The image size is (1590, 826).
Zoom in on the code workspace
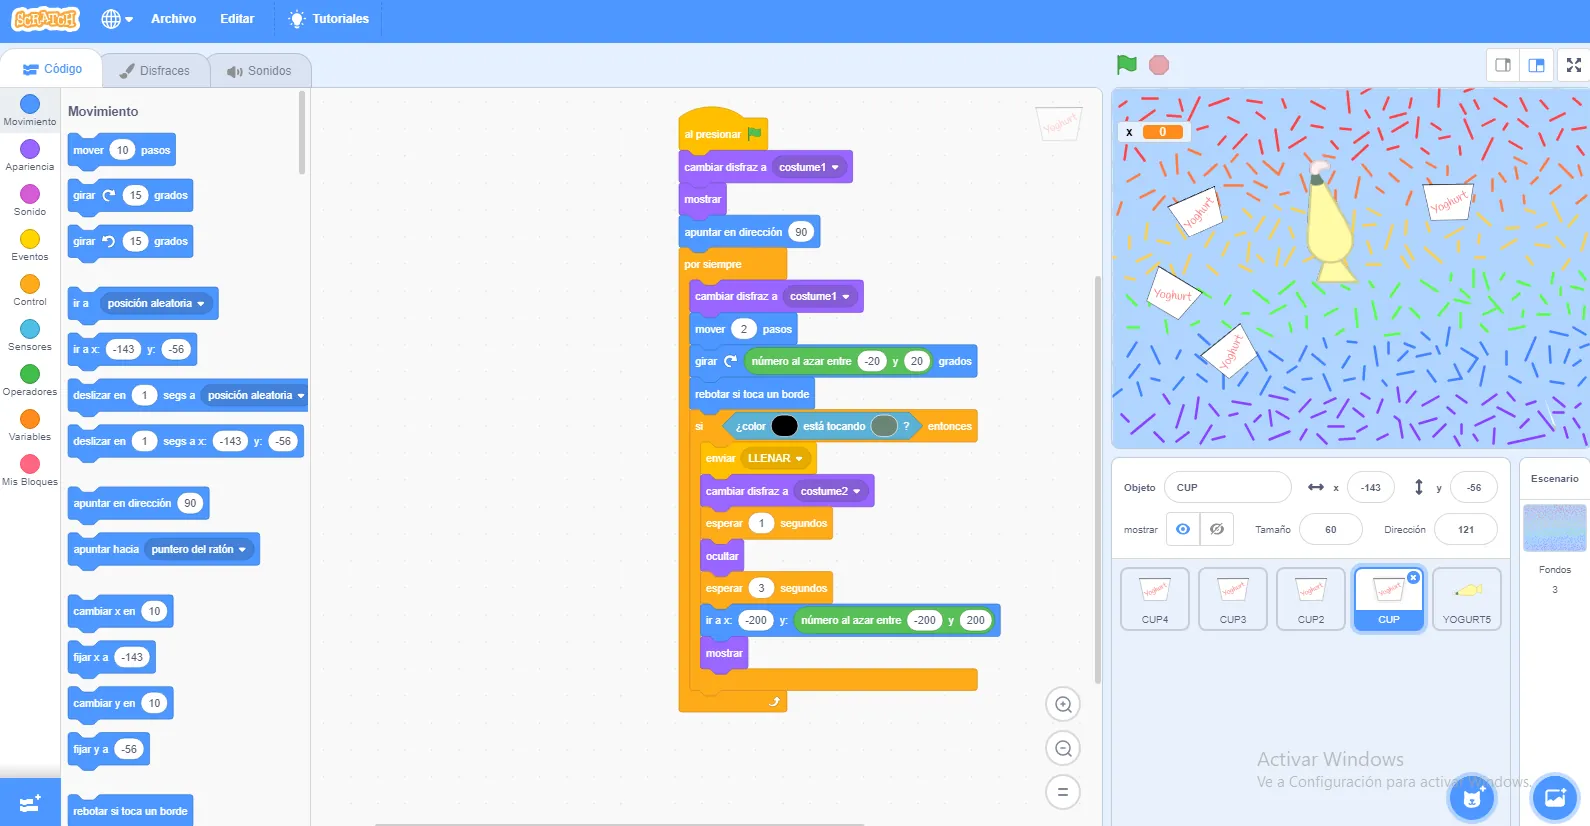click(1063, 704)
